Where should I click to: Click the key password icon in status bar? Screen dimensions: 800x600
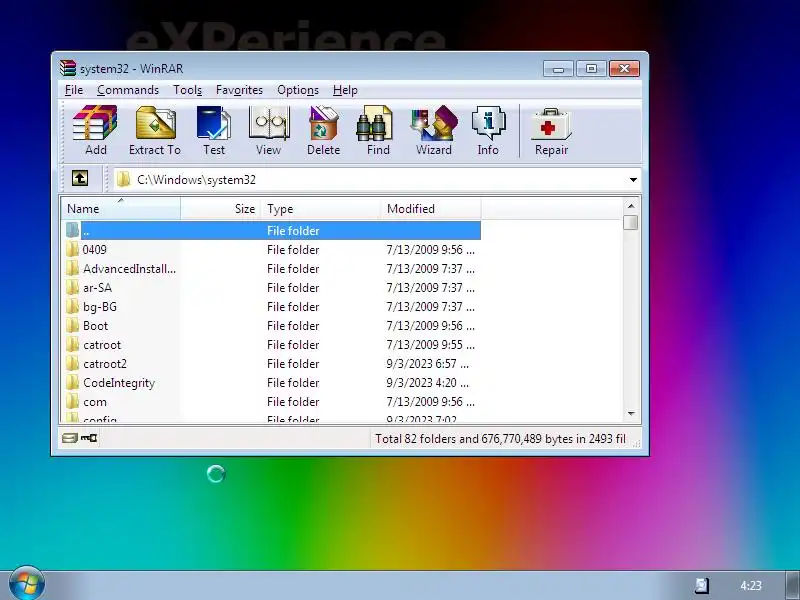tap(89, 438)
